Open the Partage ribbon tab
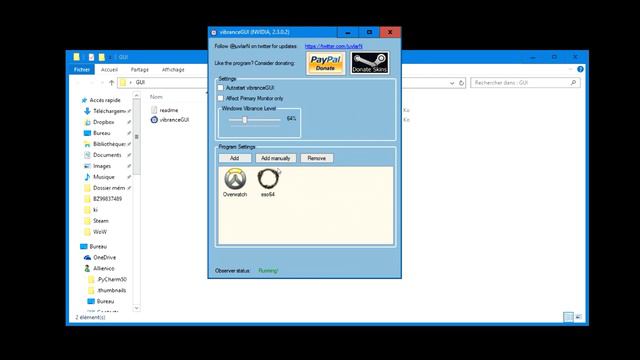 pos(140,70)
